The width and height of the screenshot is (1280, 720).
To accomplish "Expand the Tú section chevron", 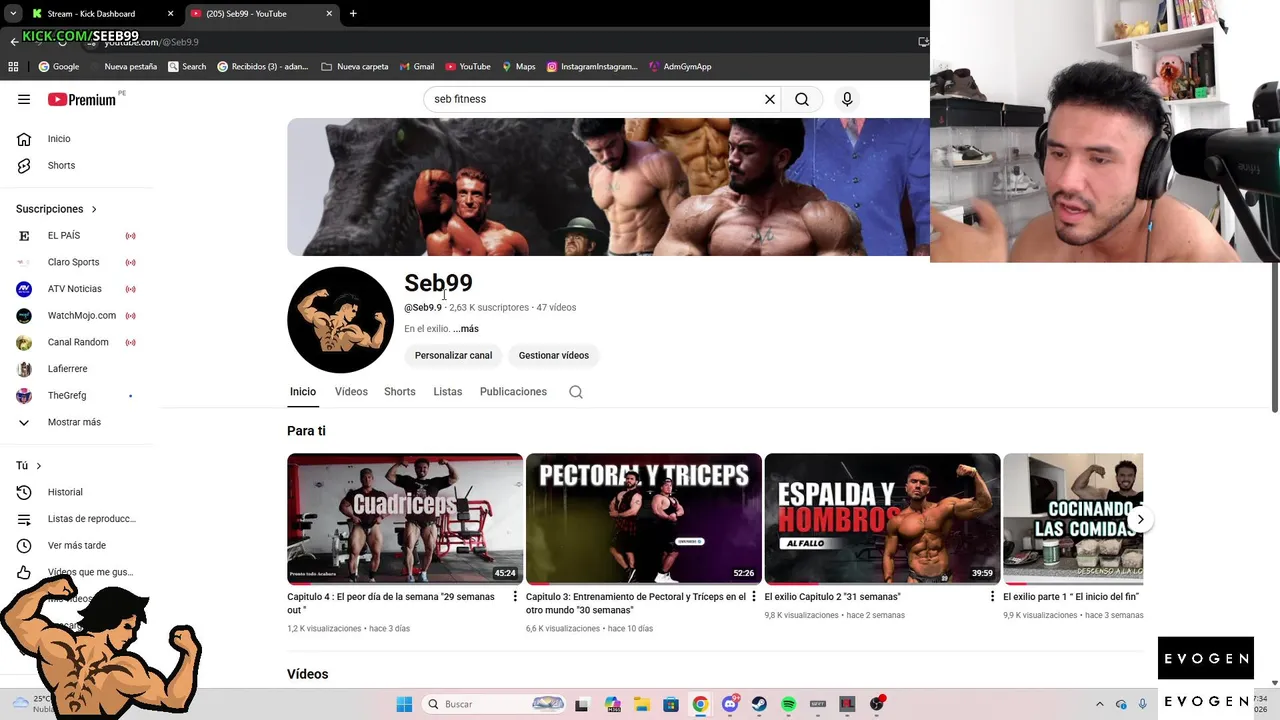I will point(39,466).
